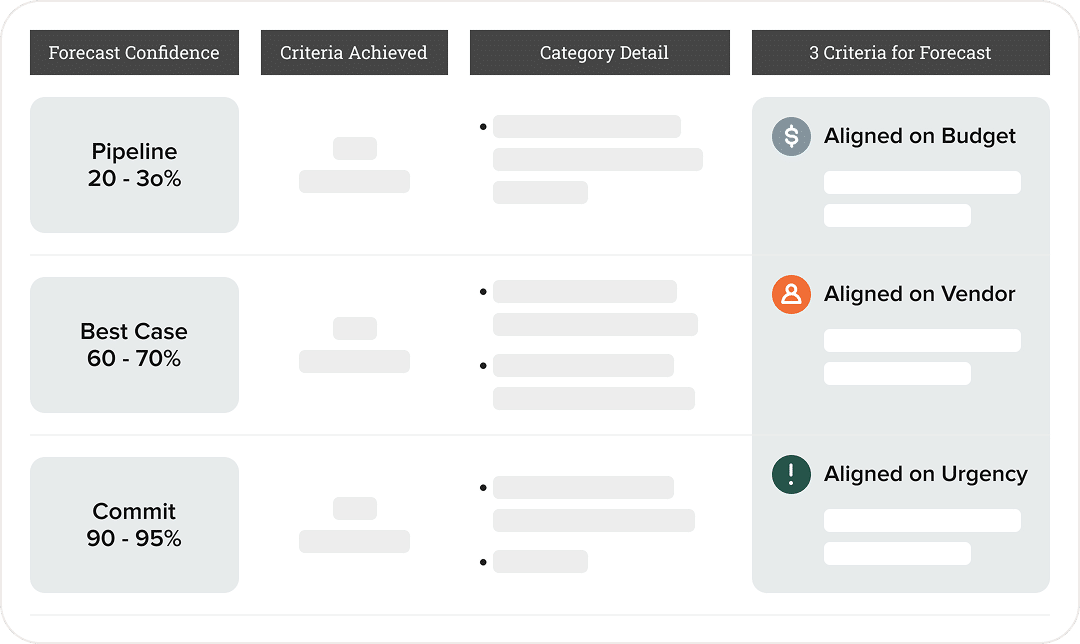The width and height of the screenshot is (1080, 644).
Task: Click the white text field under Aligned on Vendor
Action: pos(922,340)
